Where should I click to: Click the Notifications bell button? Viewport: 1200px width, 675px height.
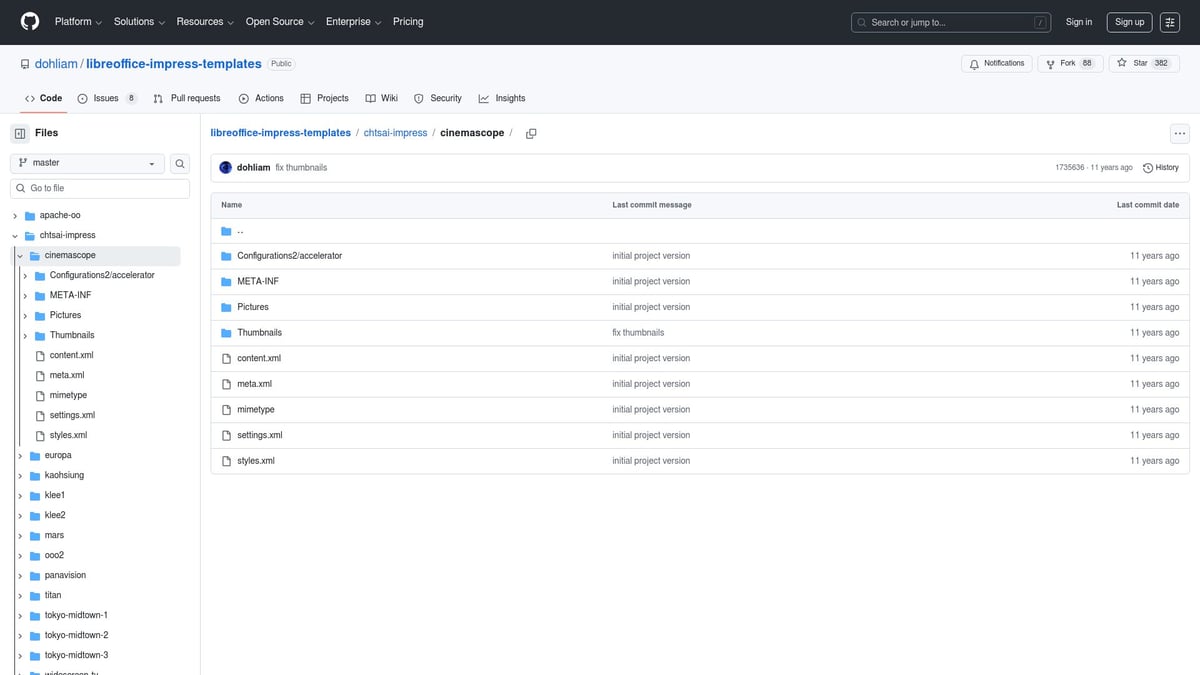point(997,63)
